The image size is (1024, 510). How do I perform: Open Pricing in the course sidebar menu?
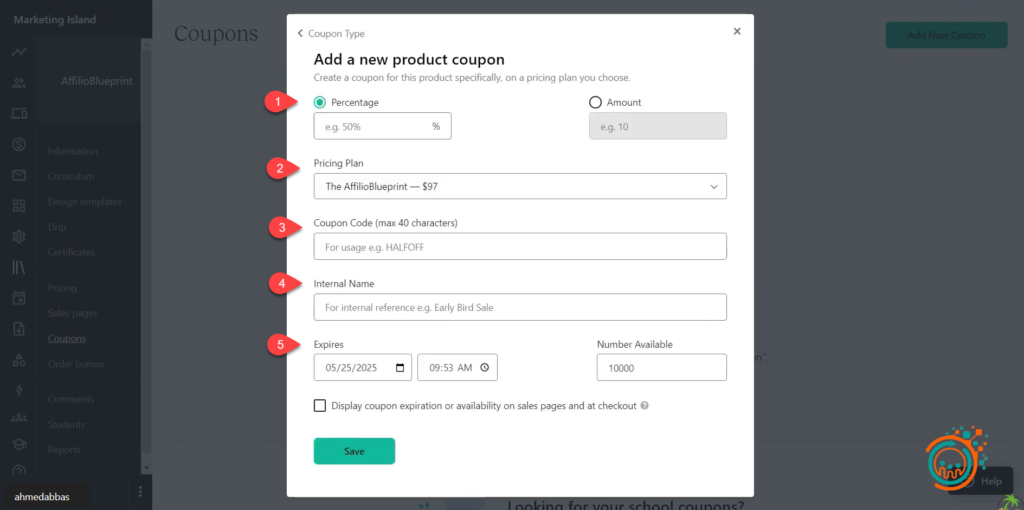(x=62, y=288)
